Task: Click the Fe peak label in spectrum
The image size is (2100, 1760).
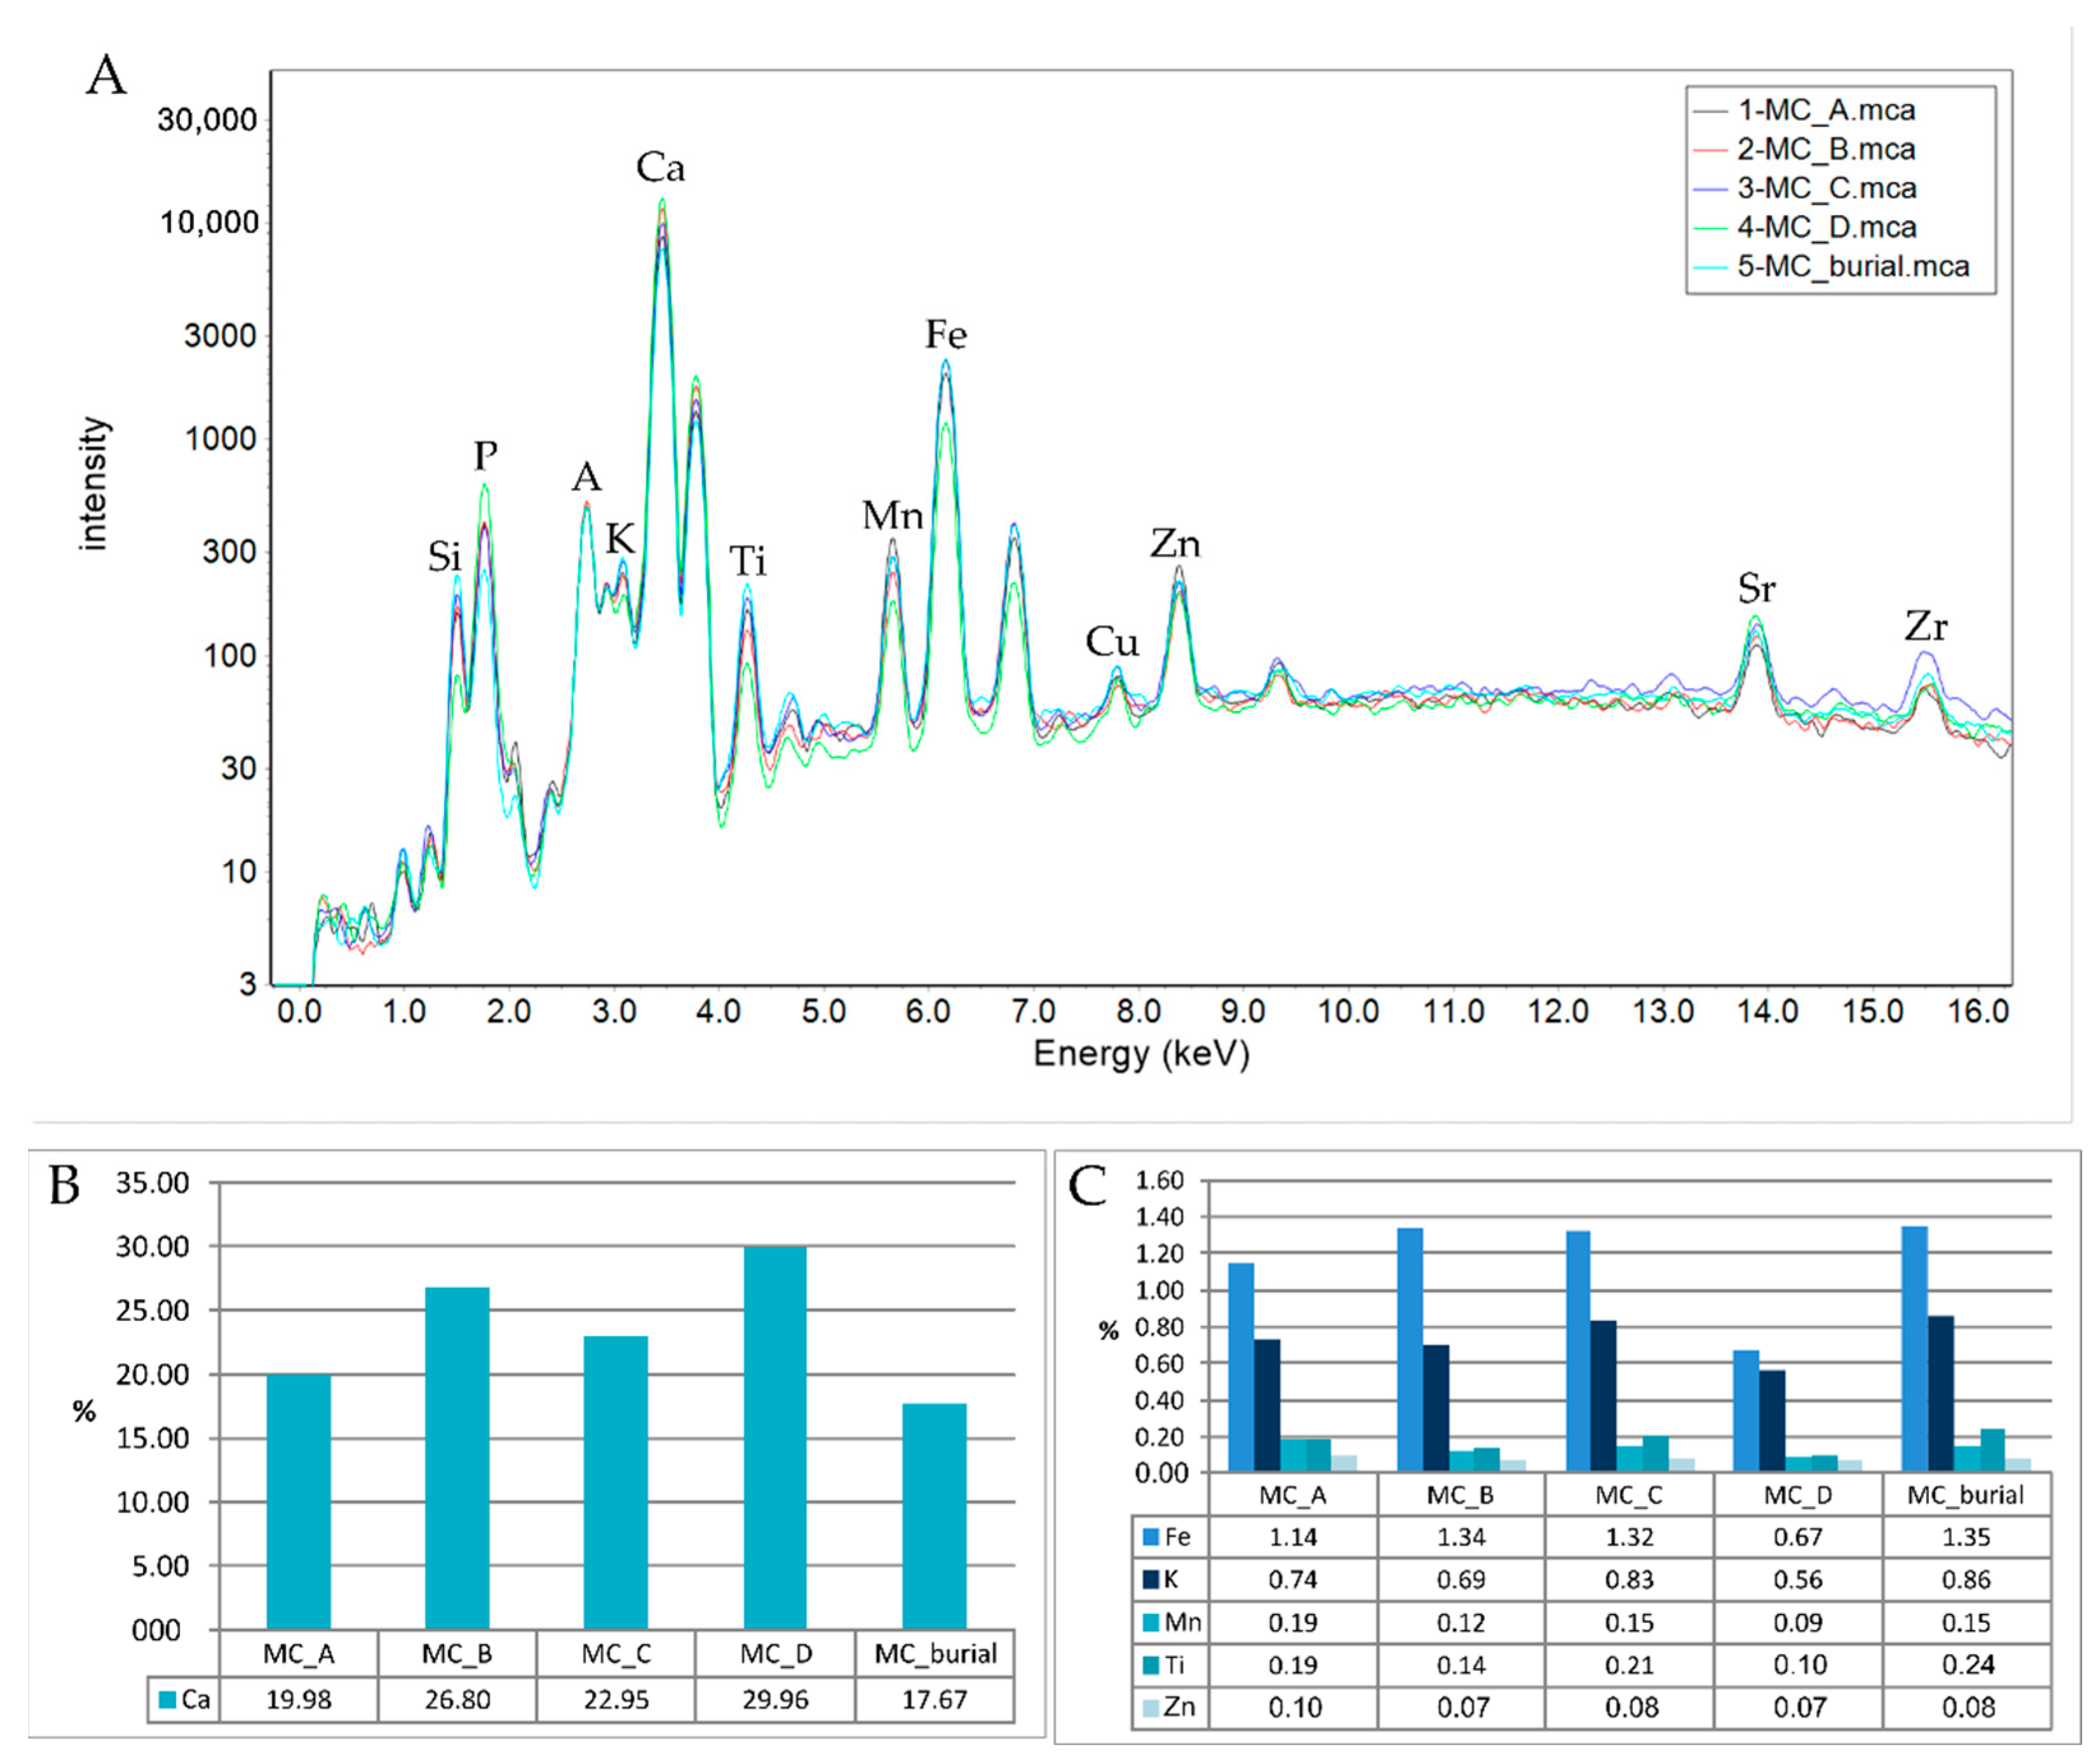Action: click(945, 334)
